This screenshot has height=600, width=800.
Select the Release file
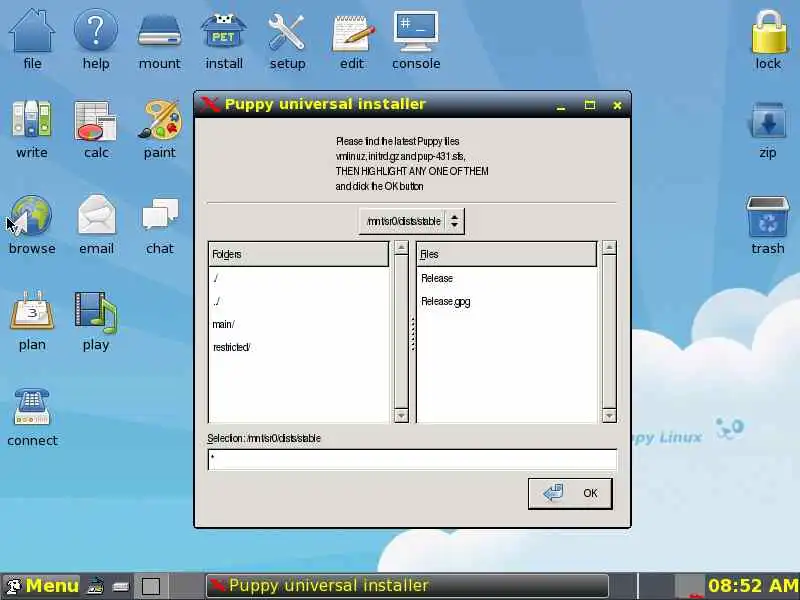506,279
